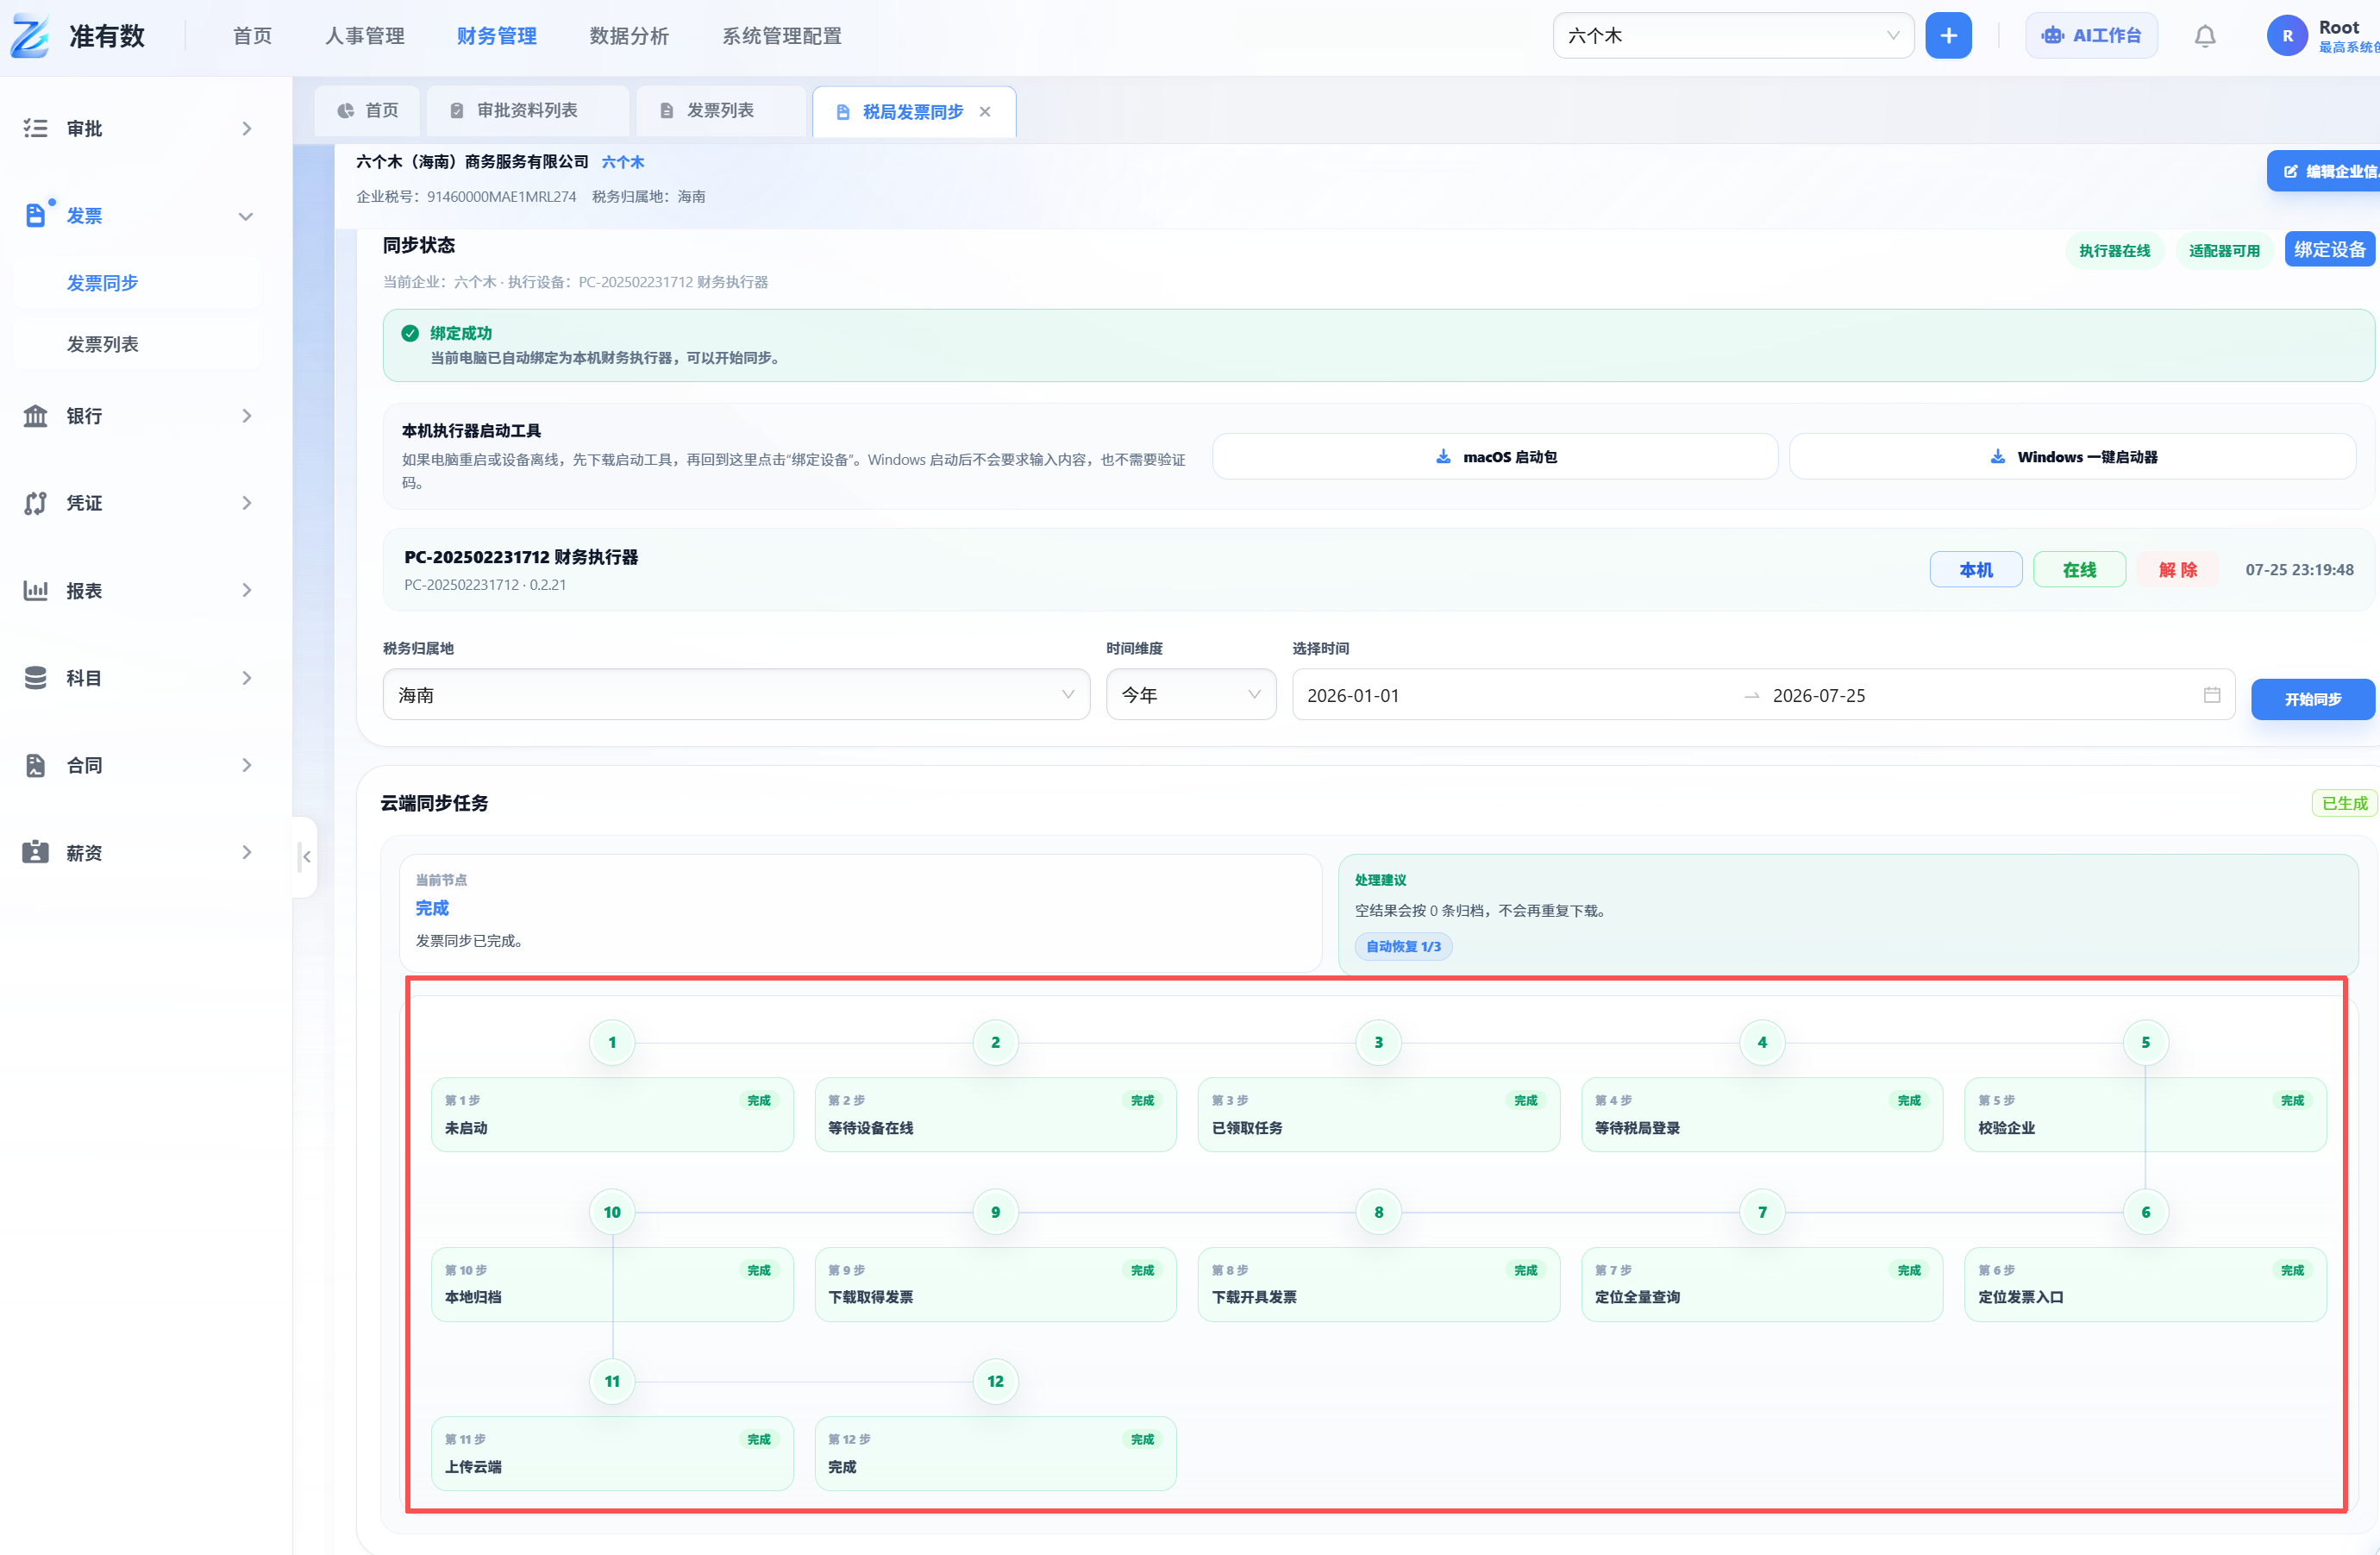
Task: Click the green 绑定成功 check icon
Action: coord(410,334)
